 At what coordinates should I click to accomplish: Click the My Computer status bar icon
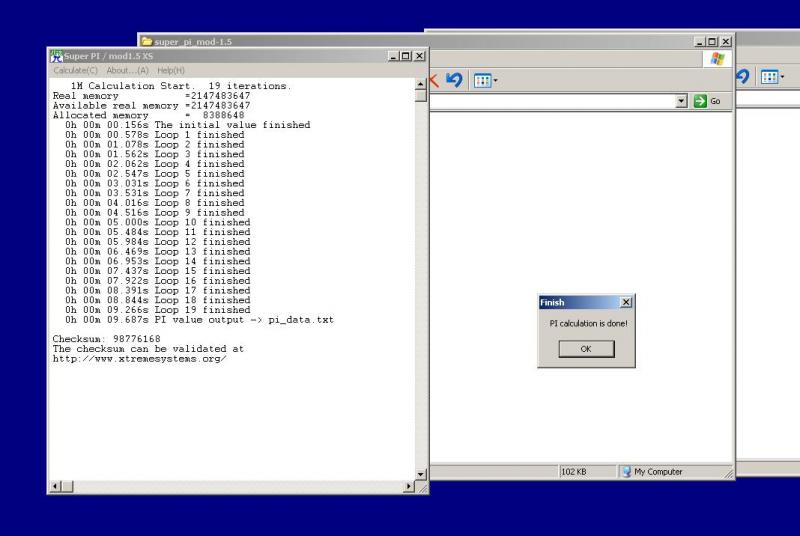click(x=627, y=472)
